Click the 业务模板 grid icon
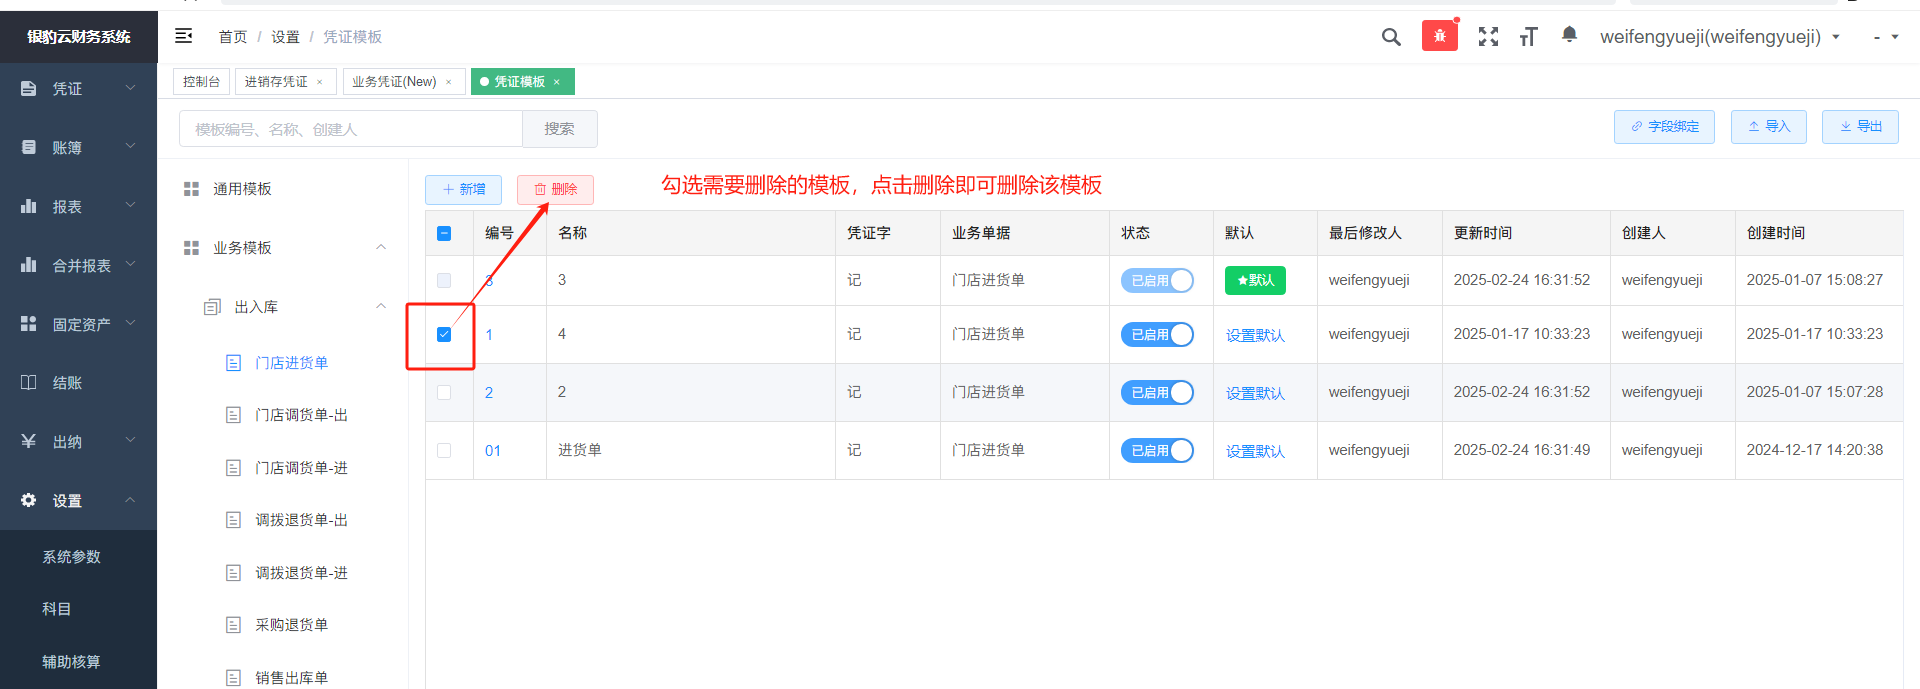Screen dimensions: 1920x689 tap(191, 248)
